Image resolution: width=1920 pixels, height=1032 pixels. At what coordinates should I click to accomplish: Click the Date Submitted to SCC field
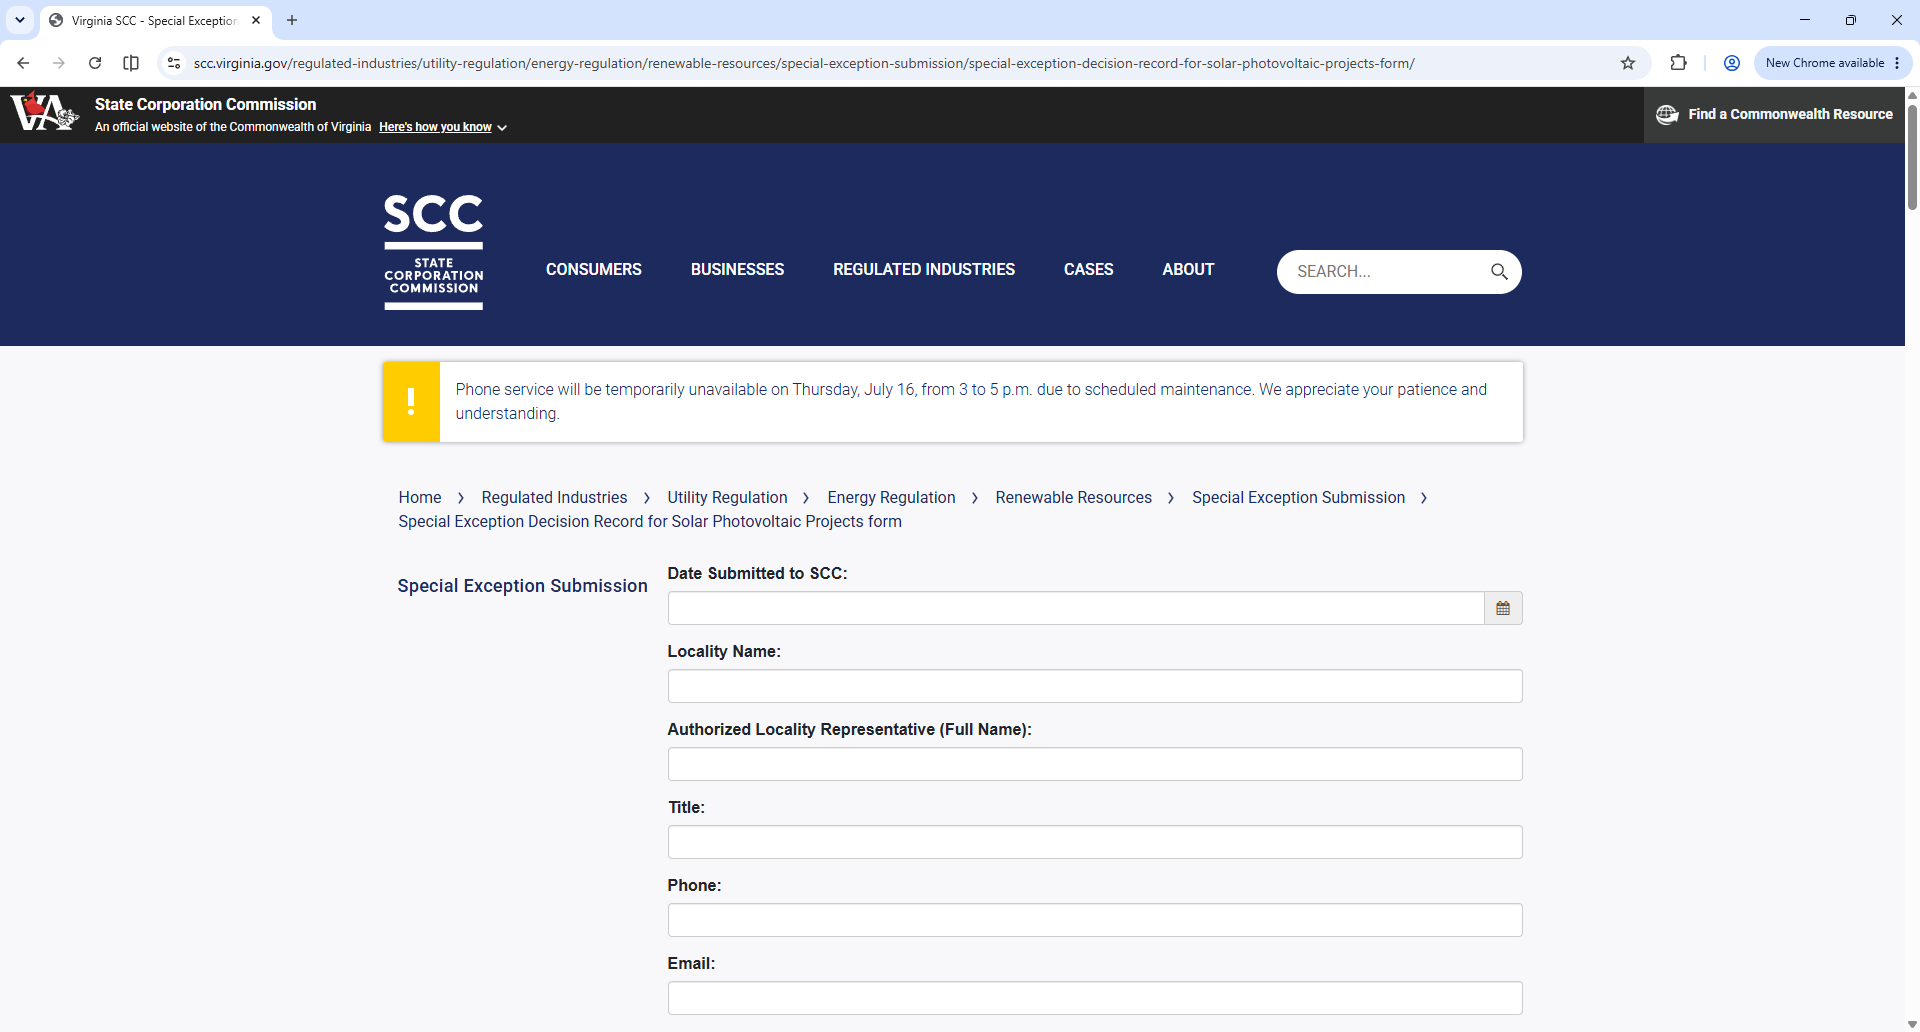pos(1076,608)
